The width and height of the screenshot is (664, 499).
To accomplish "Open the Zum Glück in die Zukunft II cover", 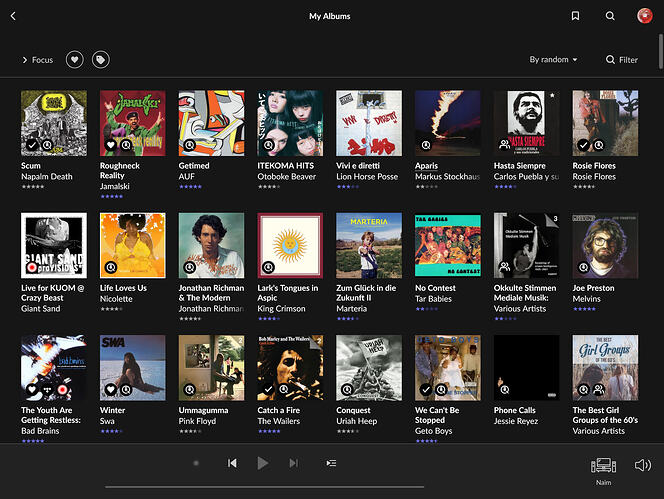I will 369,245.
